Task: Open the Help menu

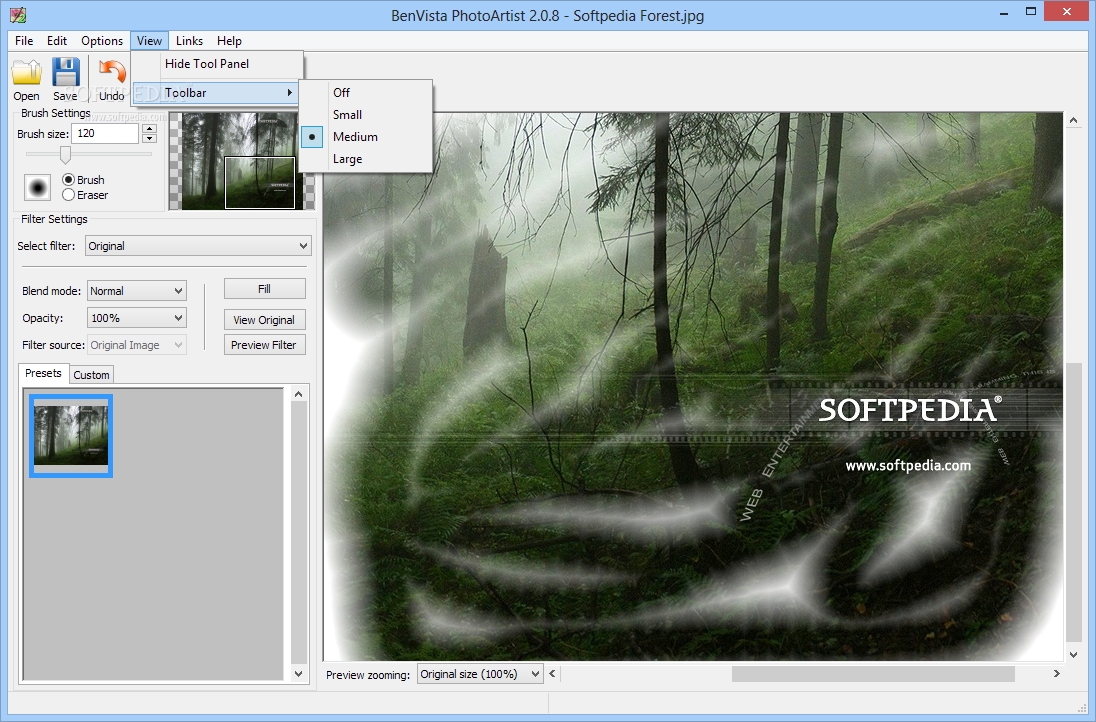Action: (x=229, y=41)
